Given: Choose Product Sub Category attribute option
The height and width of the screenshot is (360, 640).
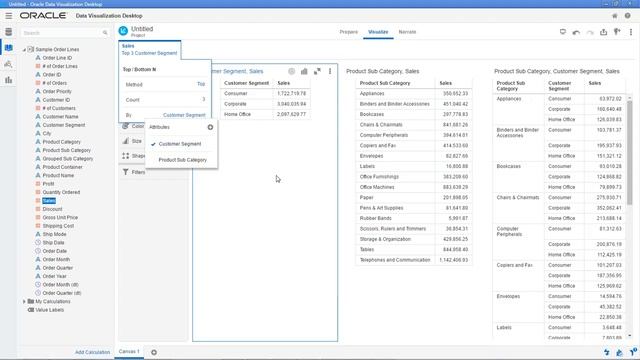Looking at the screenshot, I should 182,160.
